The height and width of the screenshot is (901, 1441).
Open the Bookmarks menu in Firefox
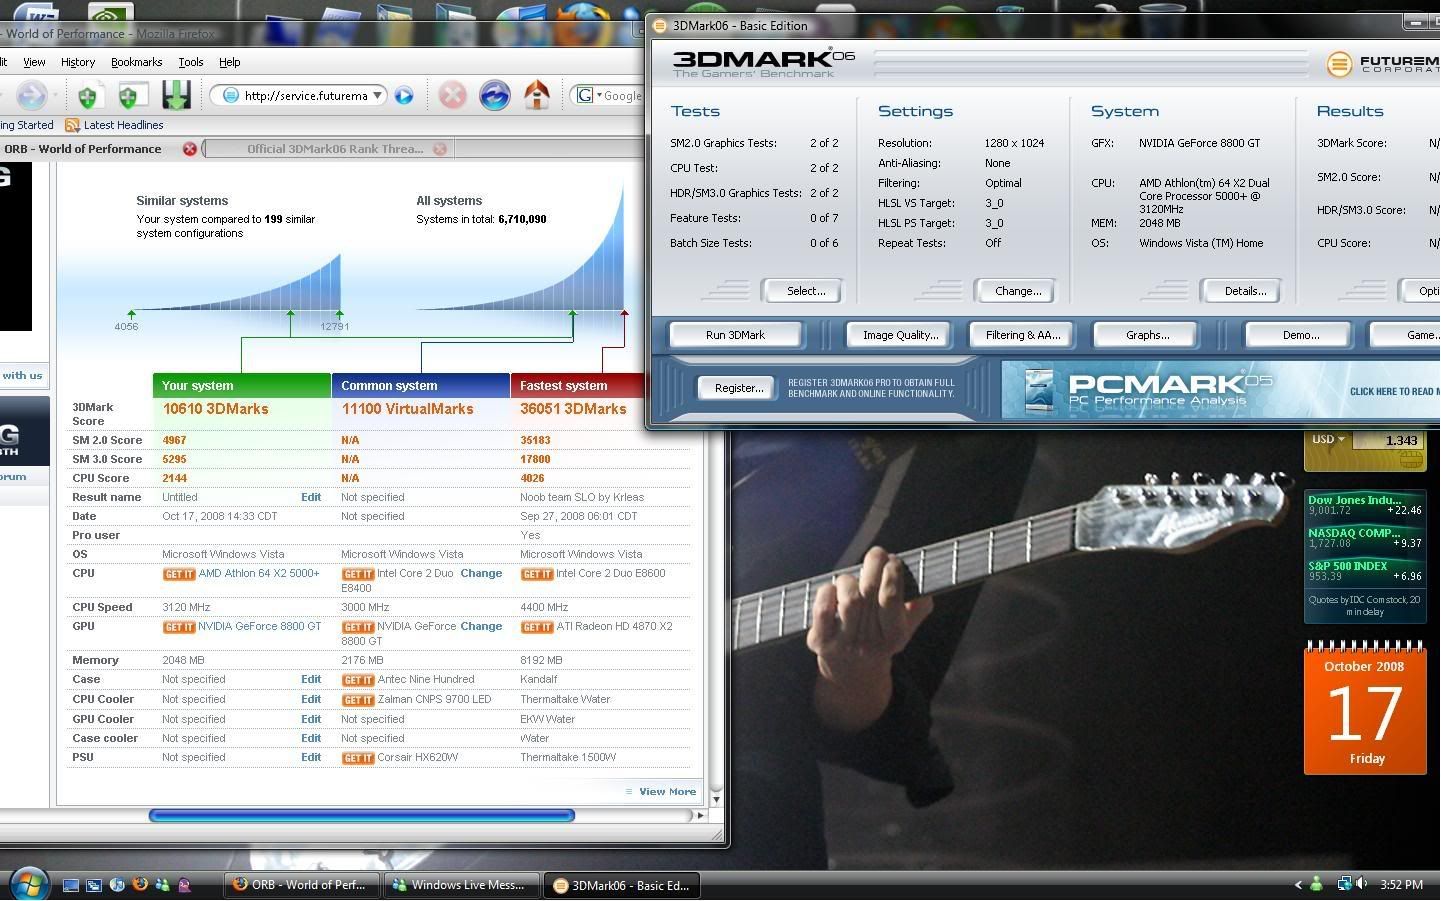tap(136, 62)
